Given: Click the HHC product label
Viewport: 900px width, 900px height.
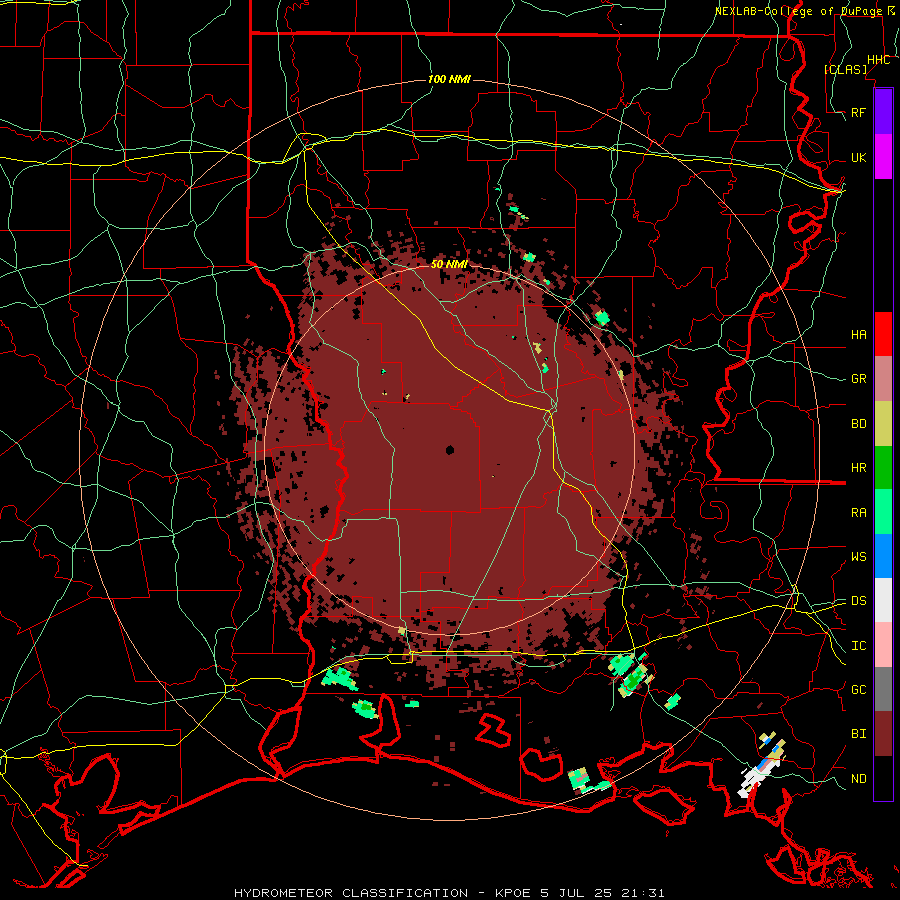Looking at the screenshot, I should (x=879, y=60).
